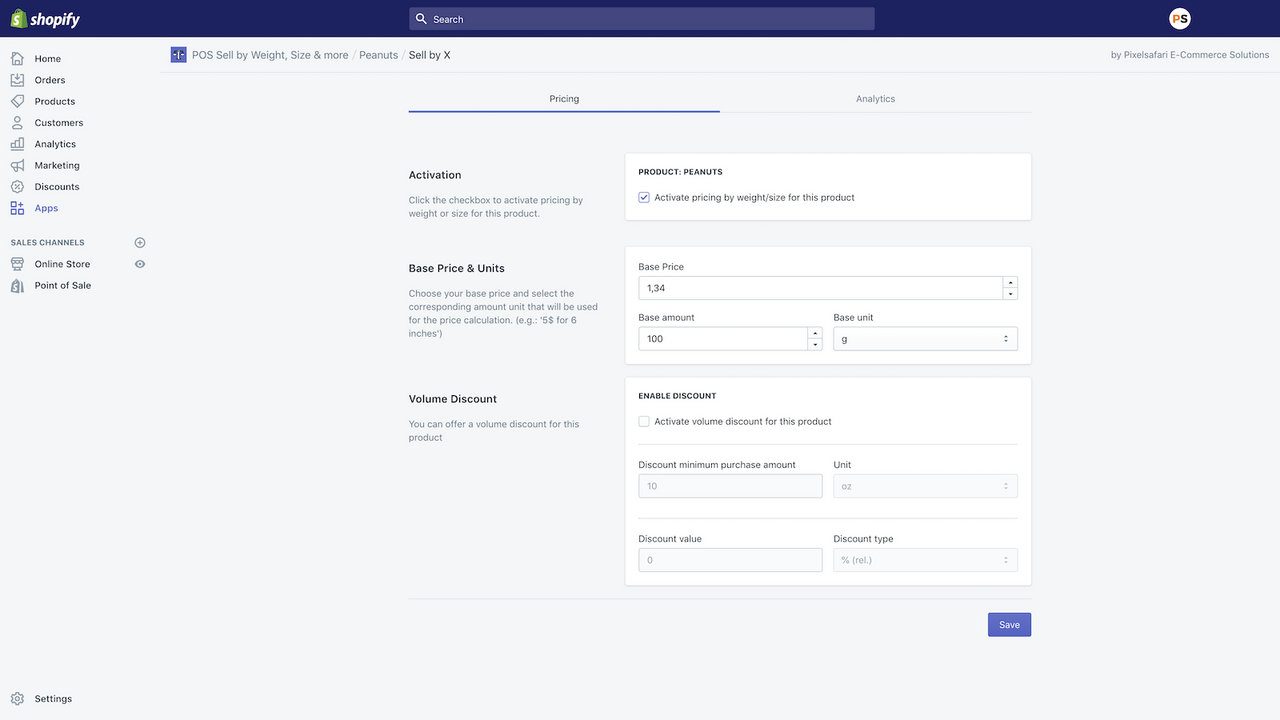This screenshot has width=1280, height=720.
Task: Open the Discount type dropdown
Action: pos(924,559)
